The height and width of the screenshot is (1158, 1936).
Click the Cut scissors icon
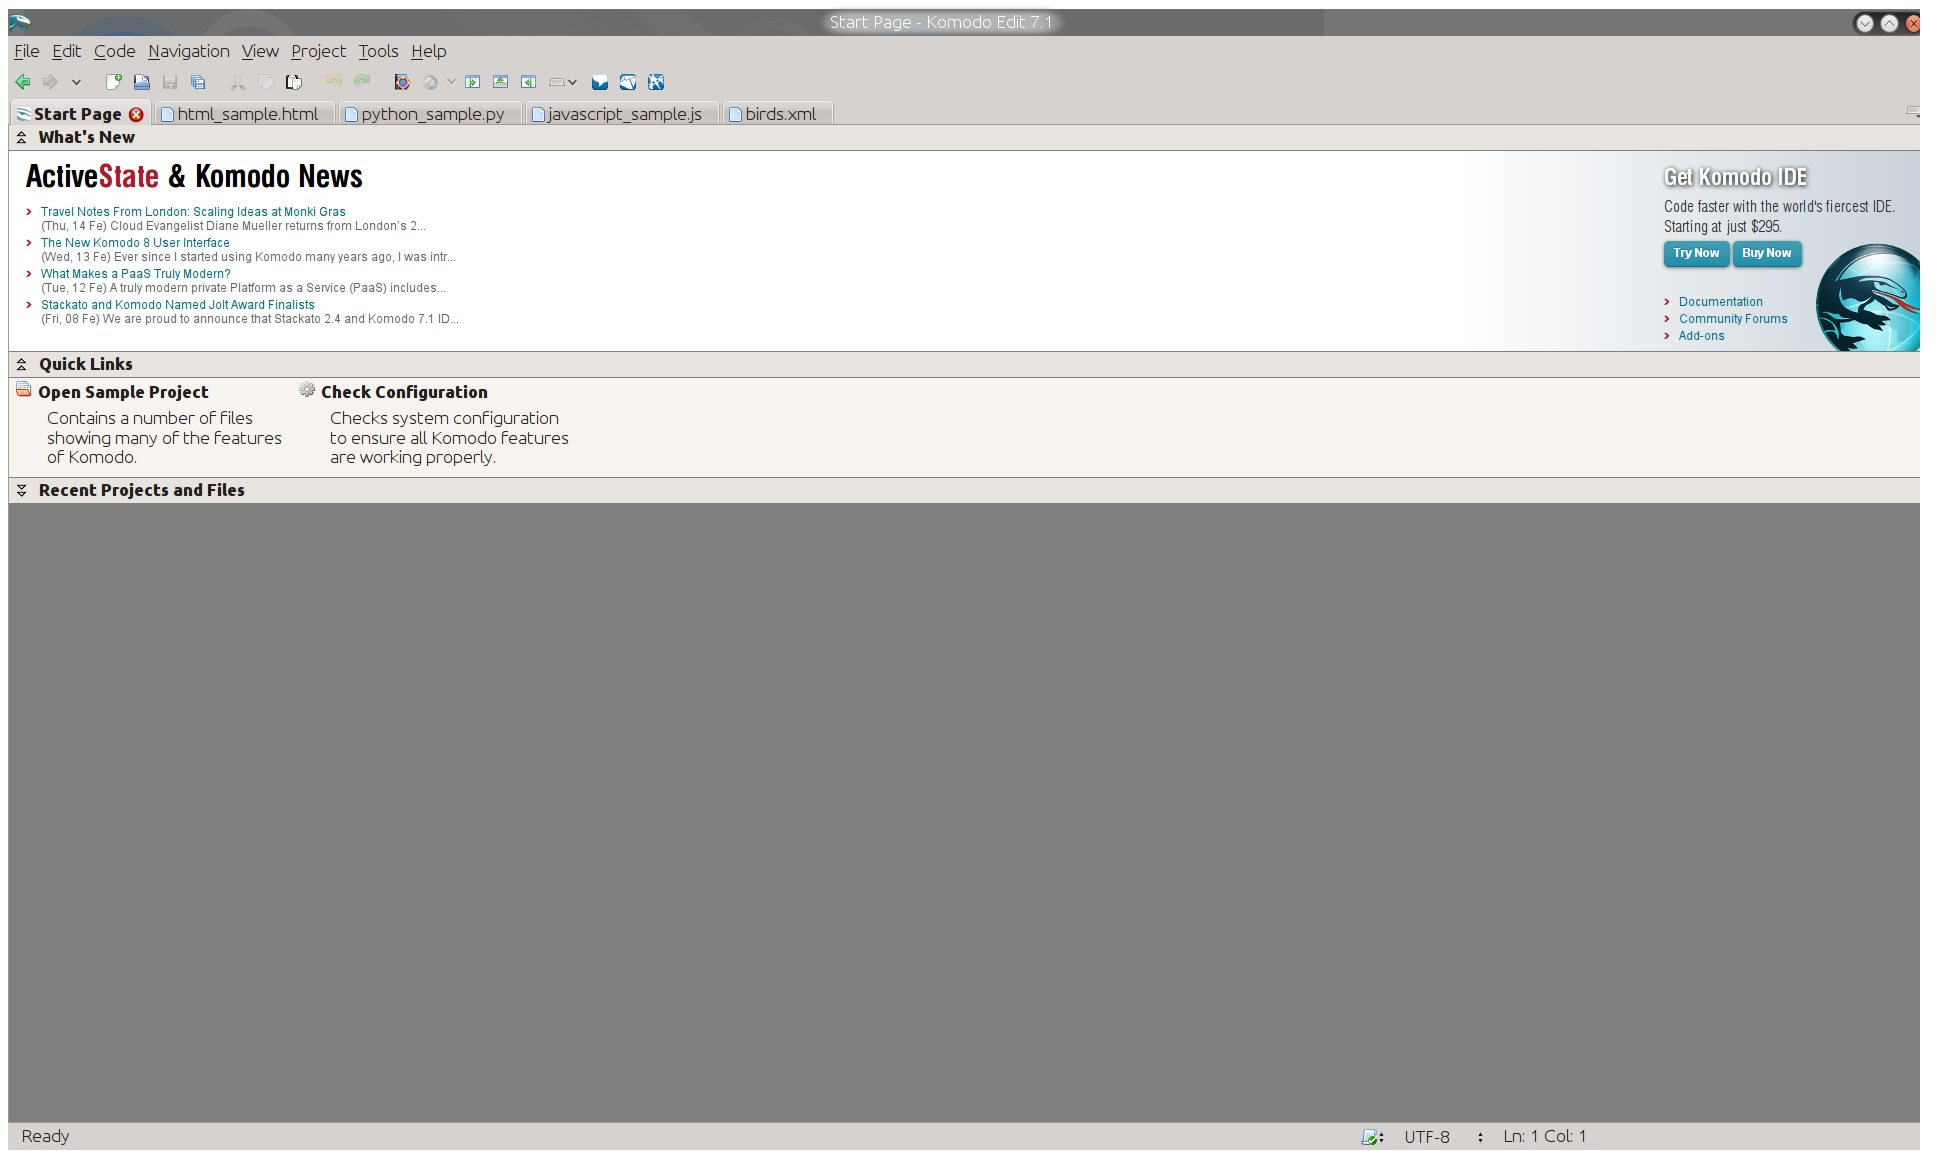click(x=238, y=82)
